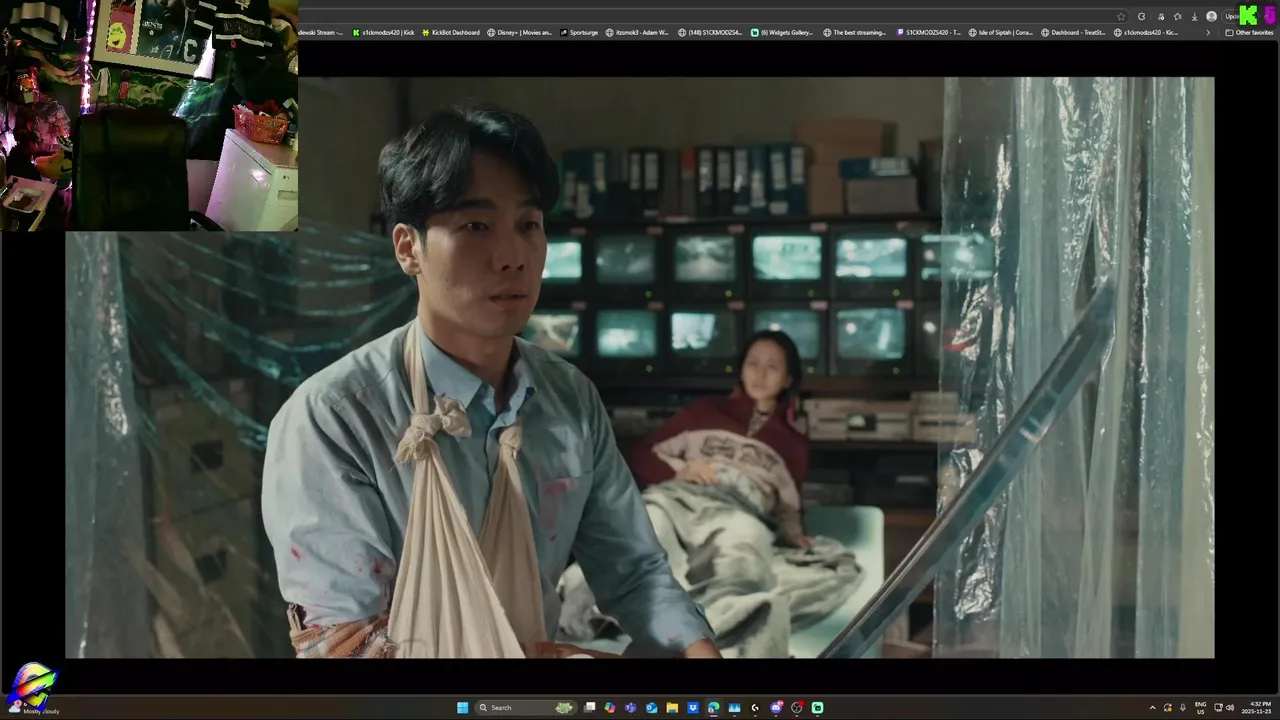1280x720 pixels.
Task: Open the volume speaker tray icon
Action: click(x=1231, y=707)
